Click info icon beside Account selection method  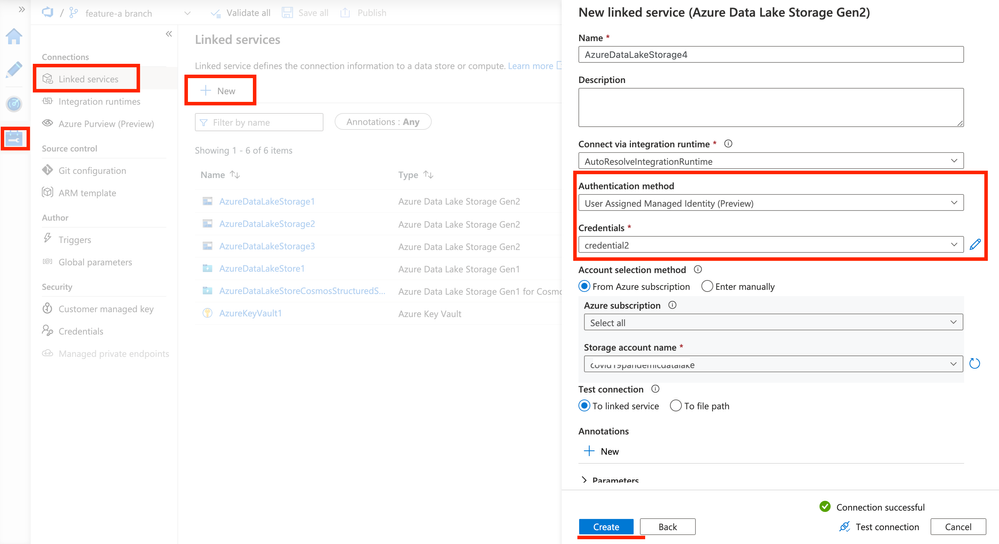tap(698, 269)
